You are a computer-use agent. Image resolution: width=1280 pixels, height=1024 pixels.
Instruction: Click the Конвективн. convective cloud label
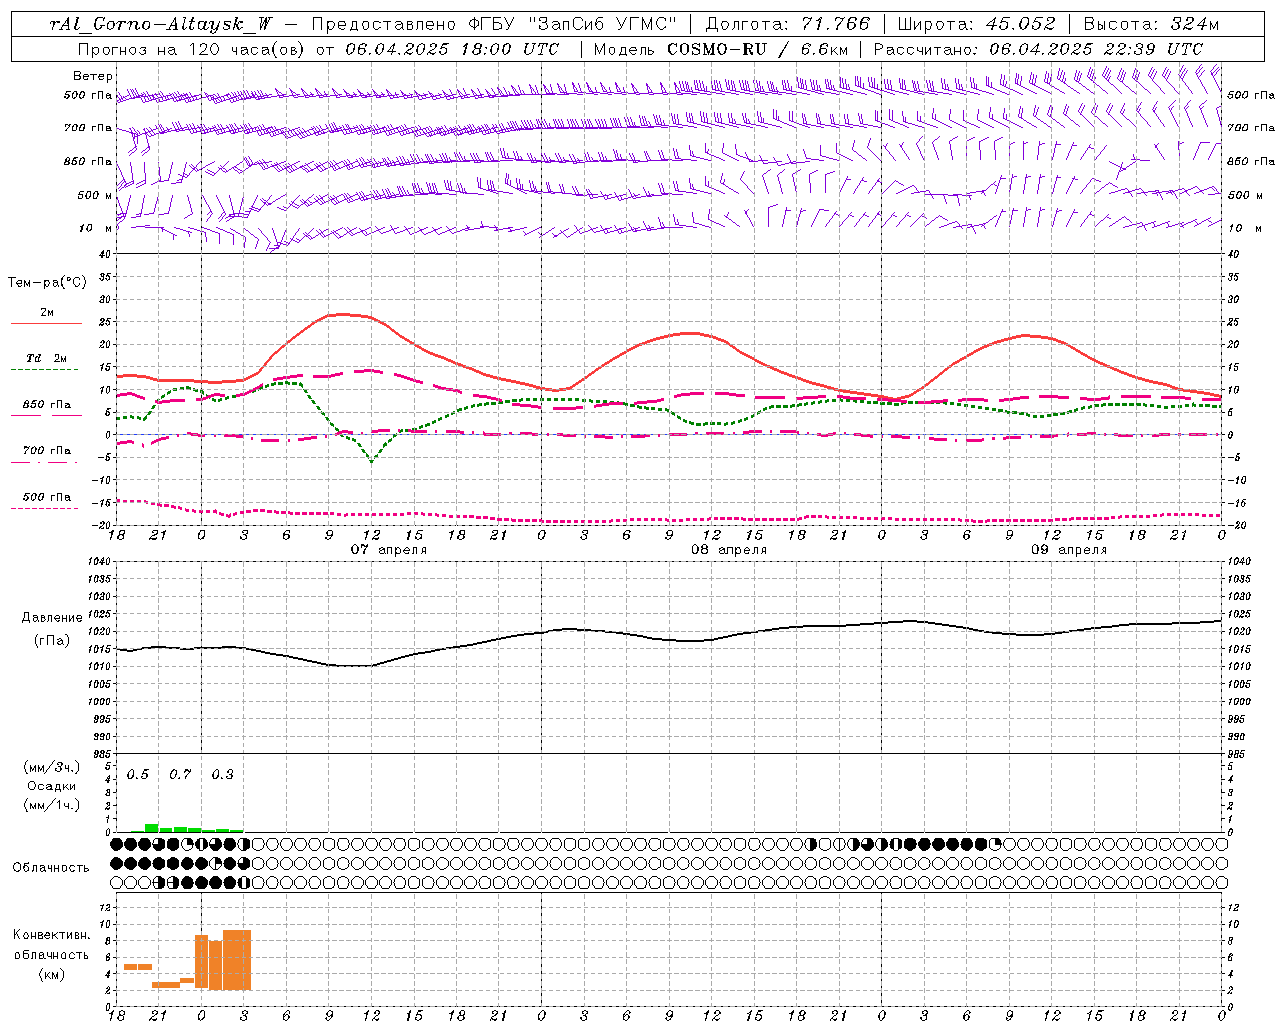tap(52, 935)
